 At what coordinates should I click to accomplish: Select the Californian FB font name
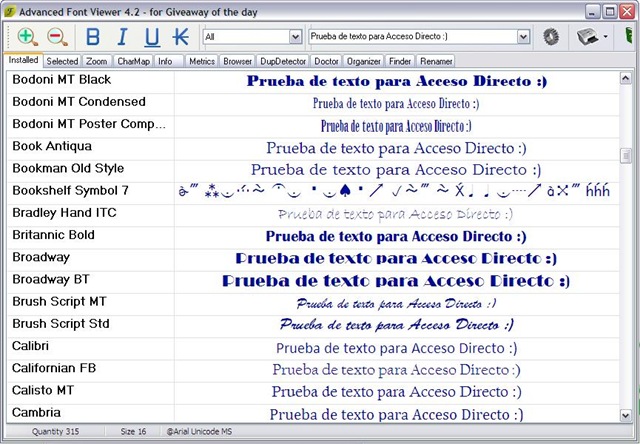54,368
